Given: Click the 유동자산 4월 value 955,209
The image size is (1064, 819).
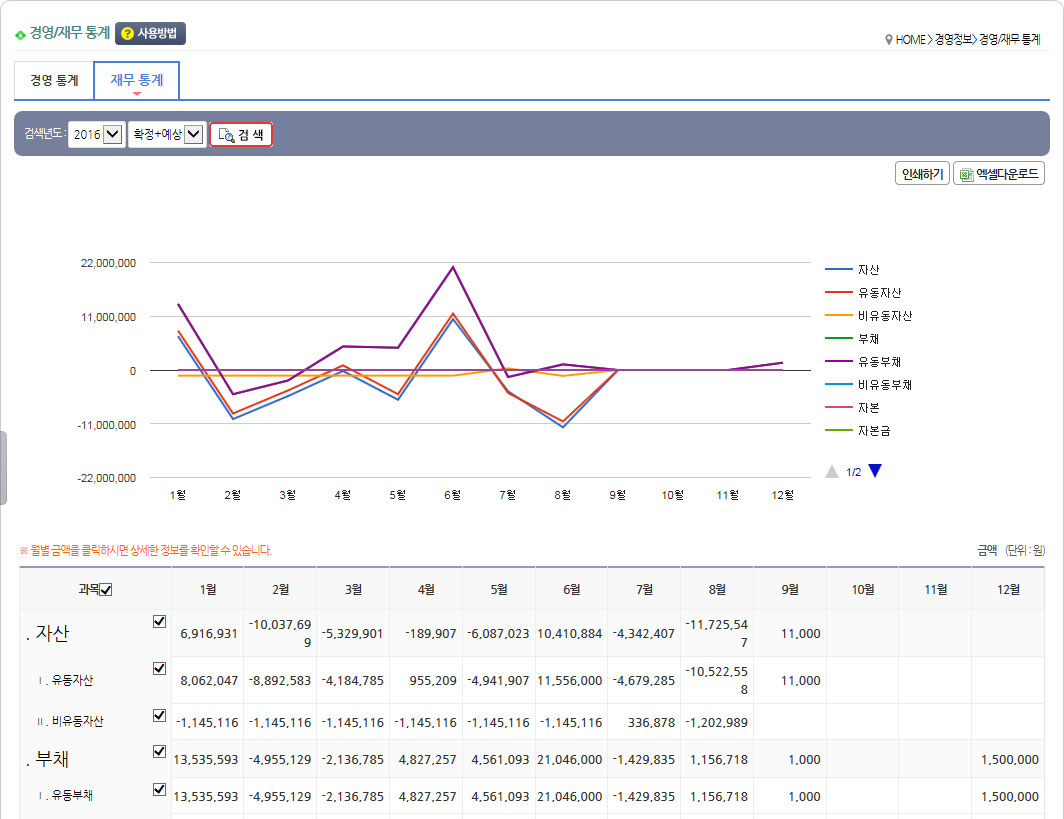Looking at the screenshot, I should pos(433,681).
